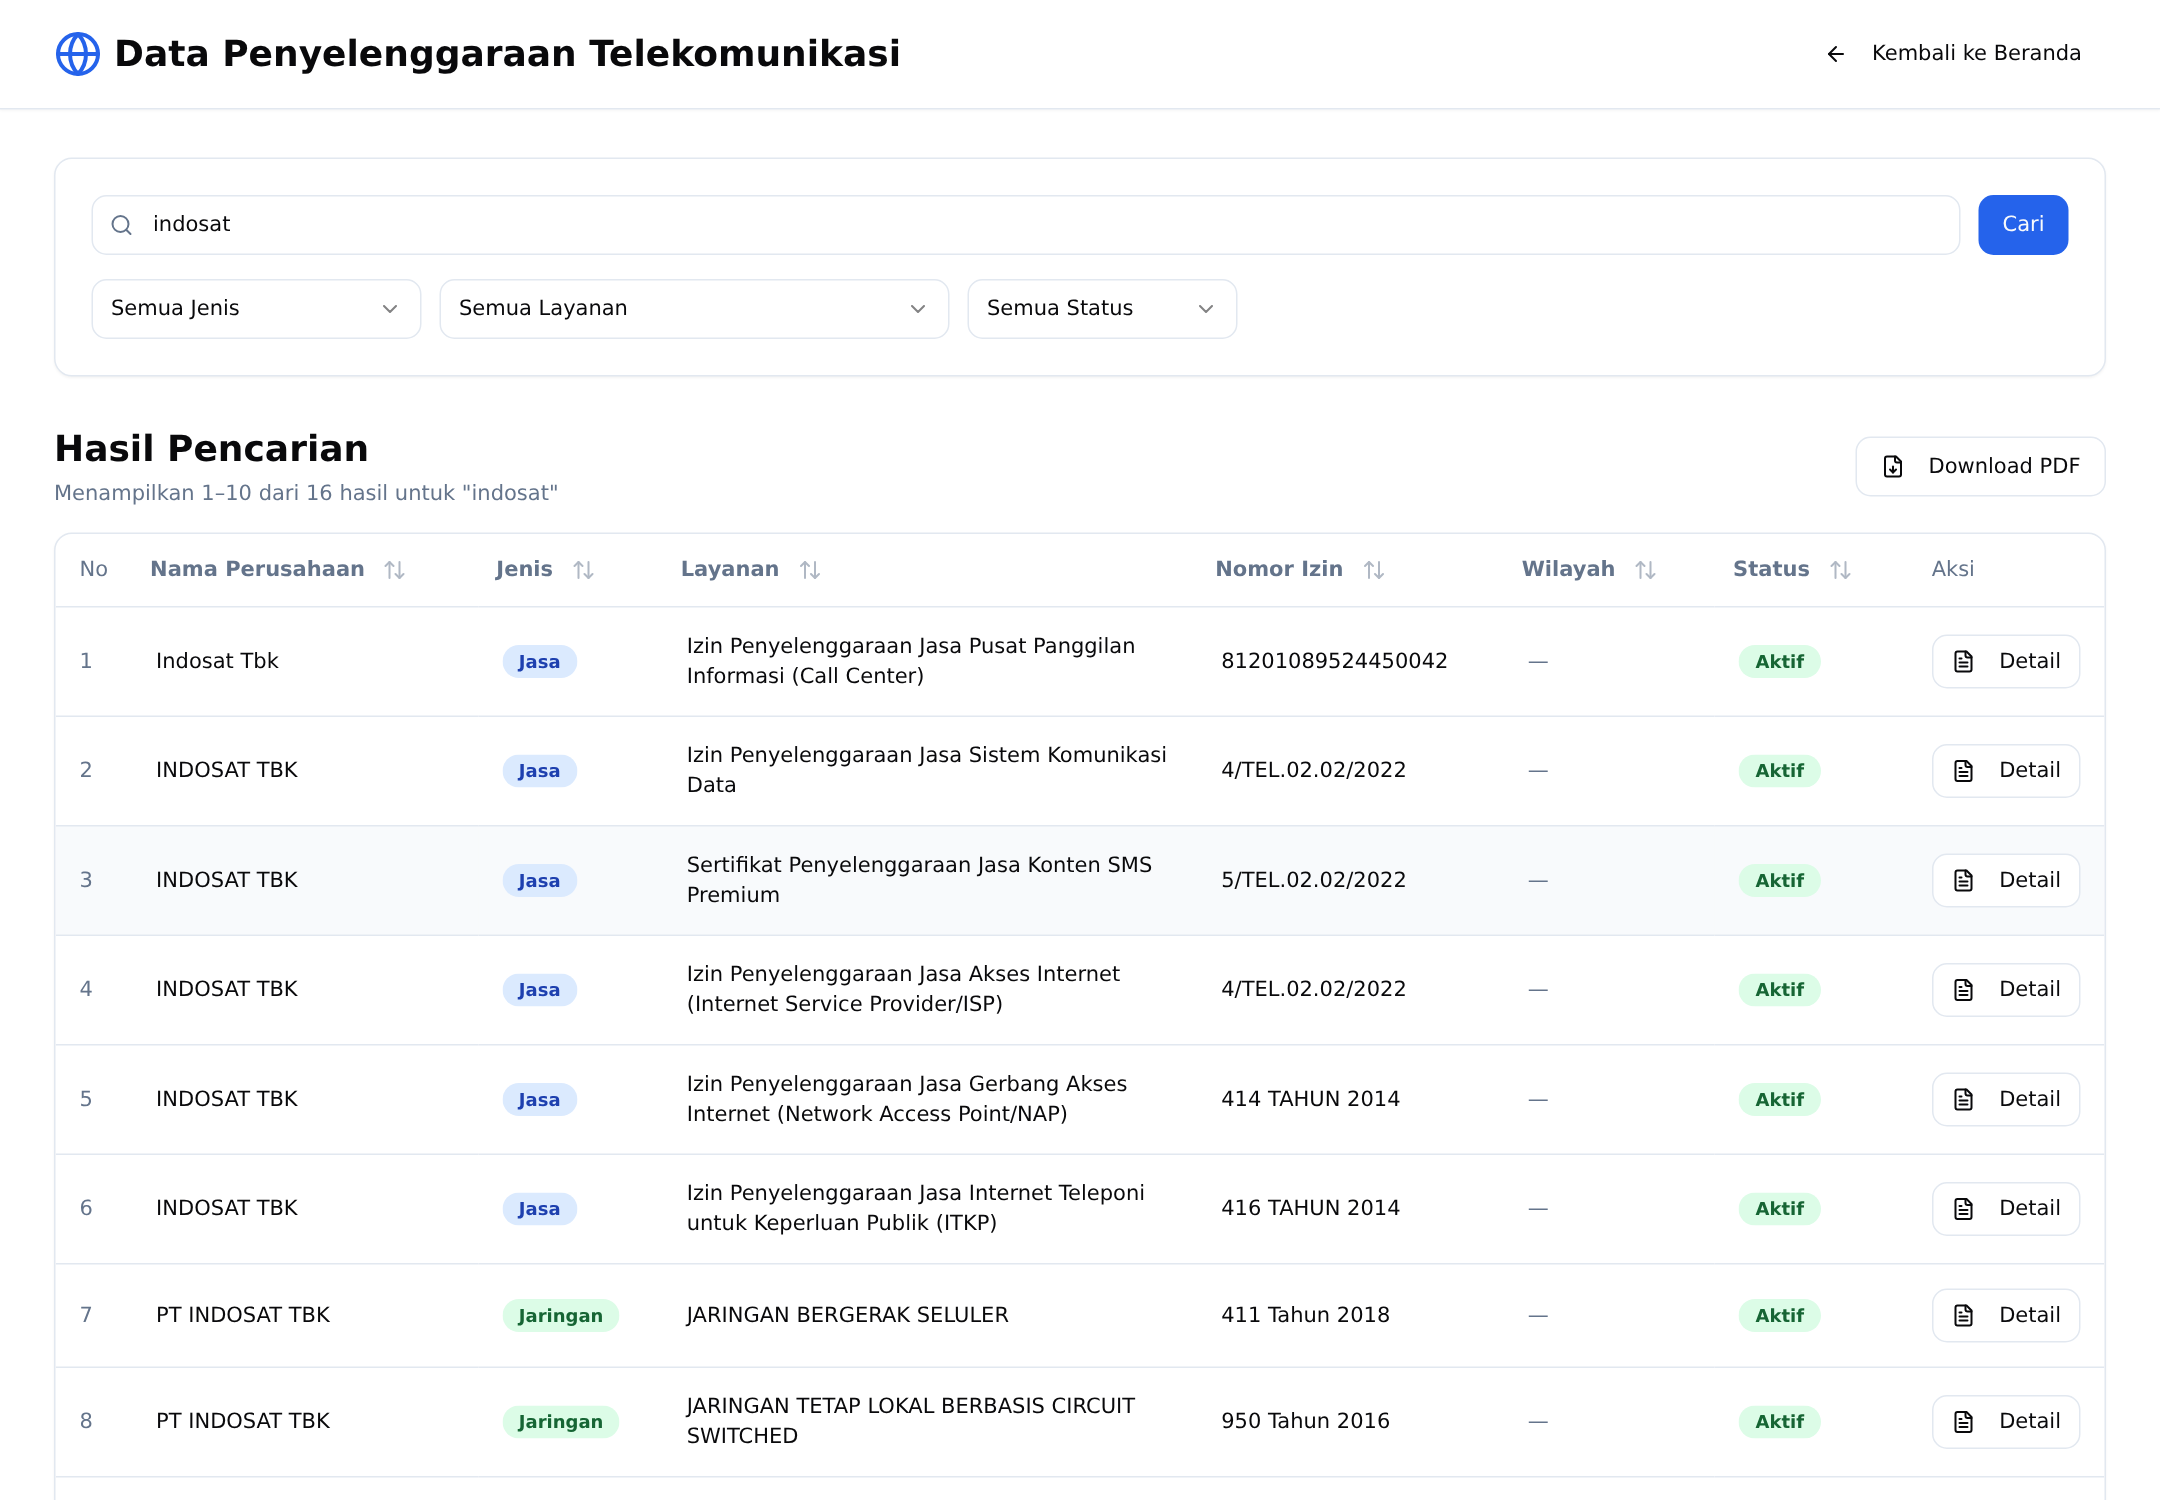Click the magnifier icon in the search box
Screen dimensions: 2160x1500
122,225
